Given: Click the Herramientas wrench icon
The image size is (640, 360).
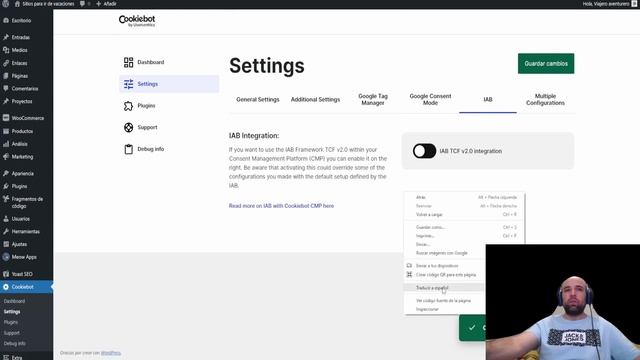Looking at the screenshot, I should pyautogui.click(x=6, y=231).
